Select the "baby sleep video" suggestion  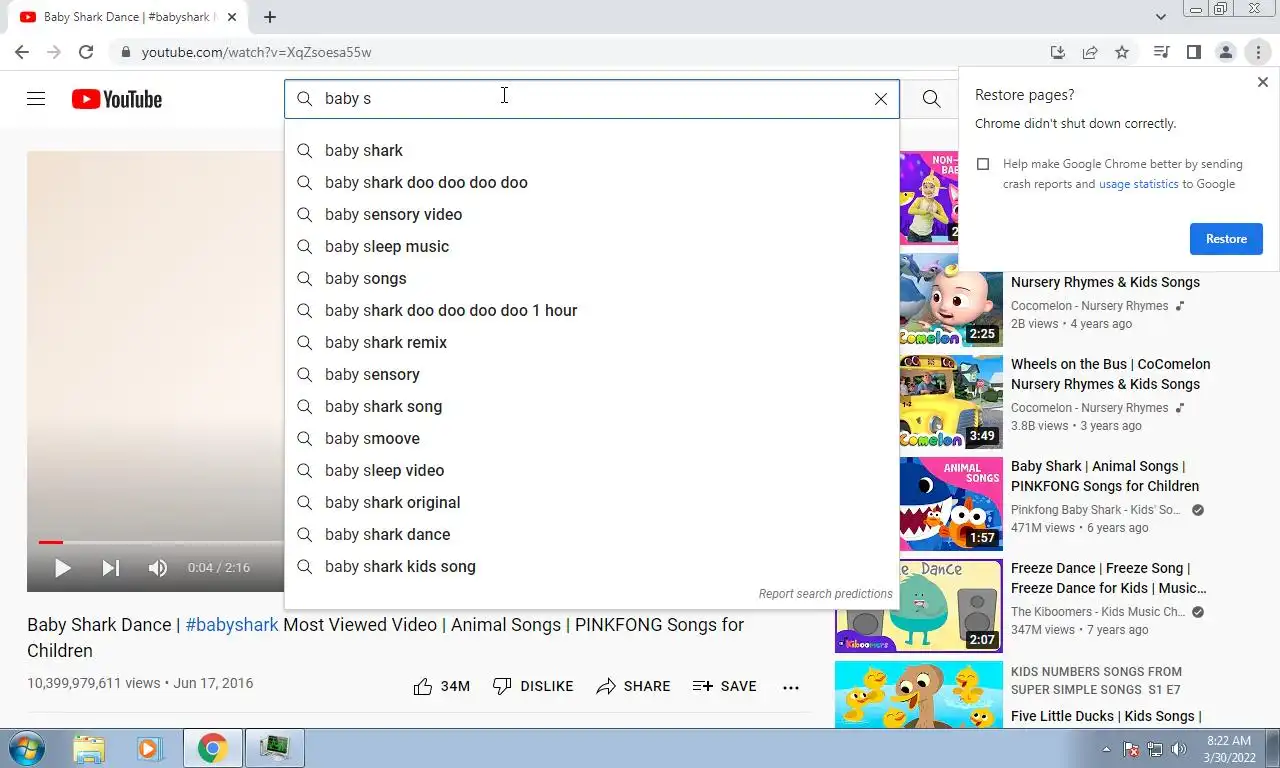(x=592, y=470)
